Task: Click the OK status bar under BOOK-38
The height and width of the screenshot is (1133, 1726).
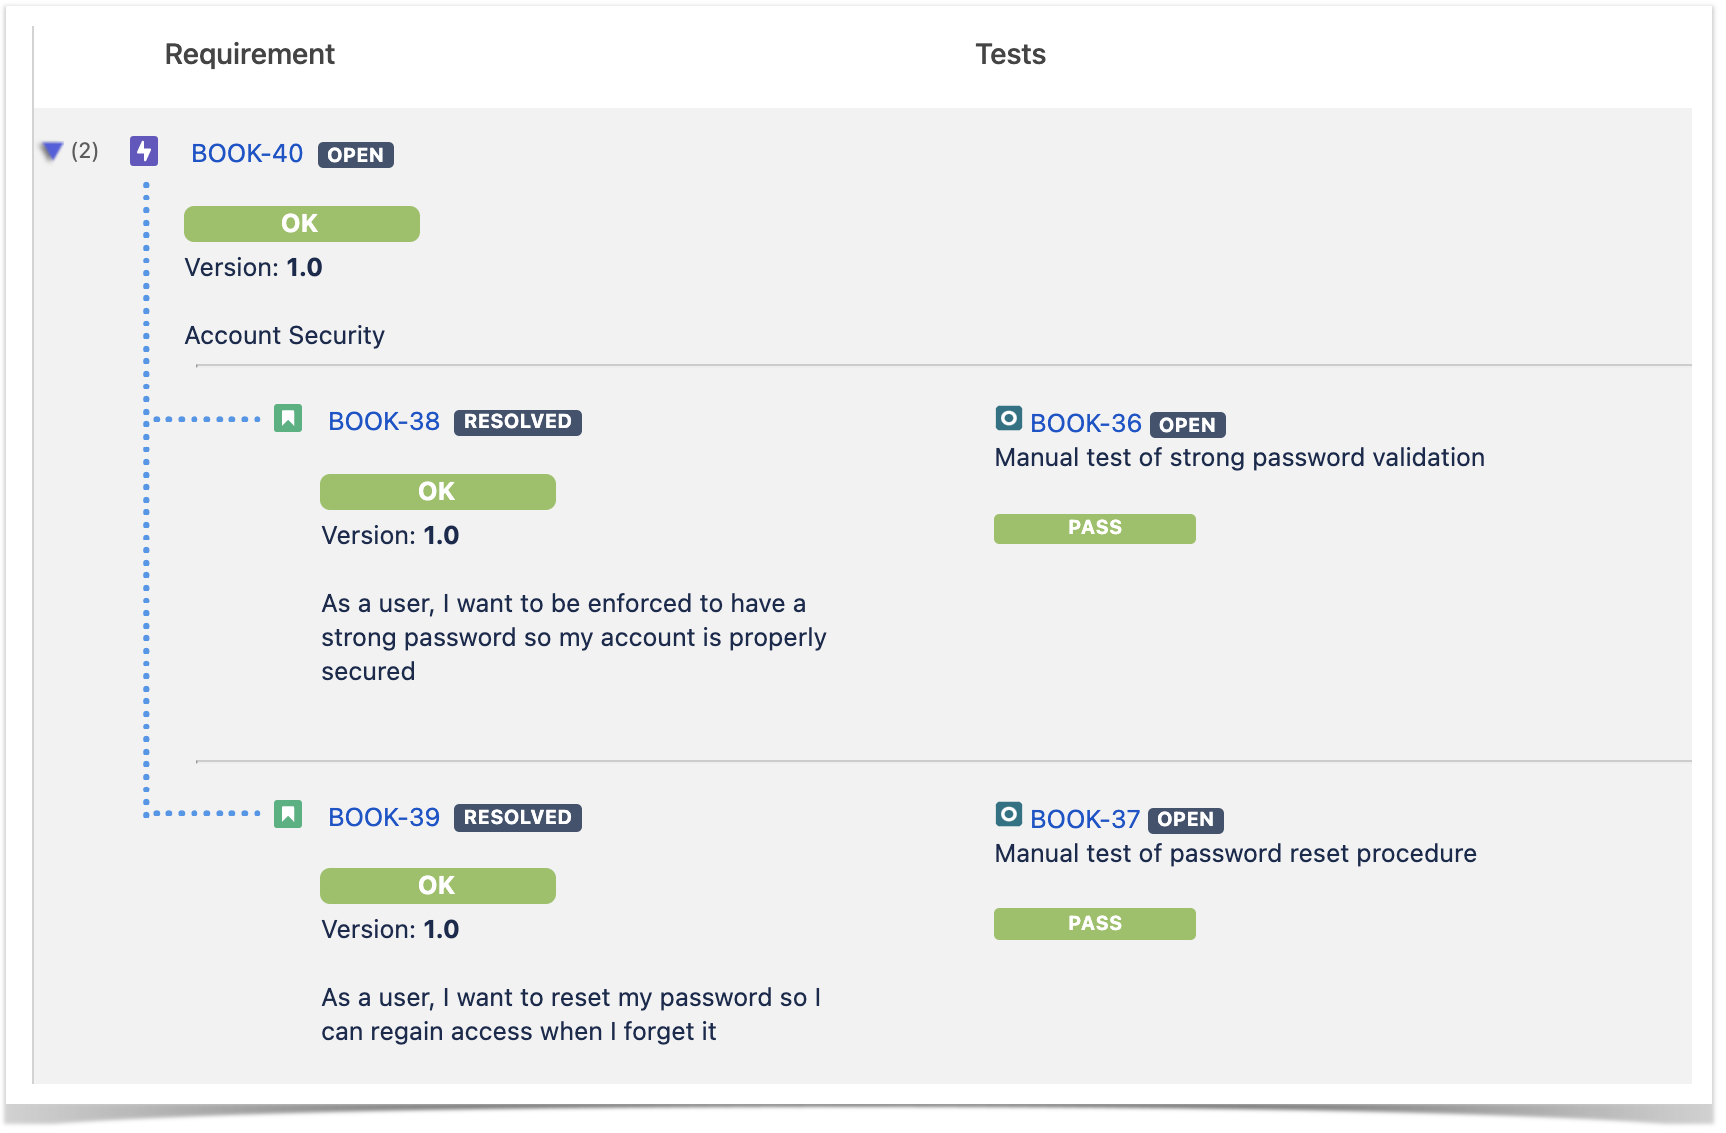Action: pyautogui.click(x=438, y=492)
